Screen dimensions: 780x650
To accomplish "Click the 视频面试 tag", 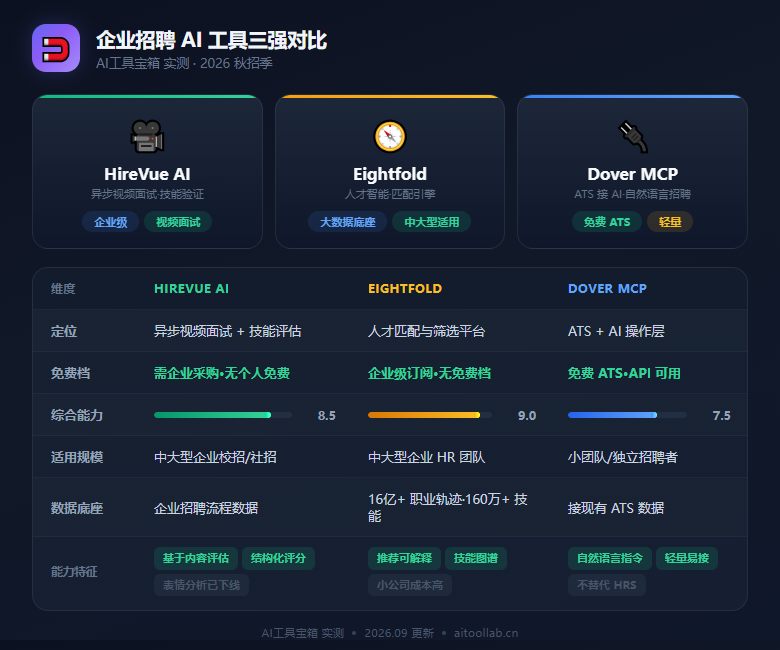I will tap(178, 222).
